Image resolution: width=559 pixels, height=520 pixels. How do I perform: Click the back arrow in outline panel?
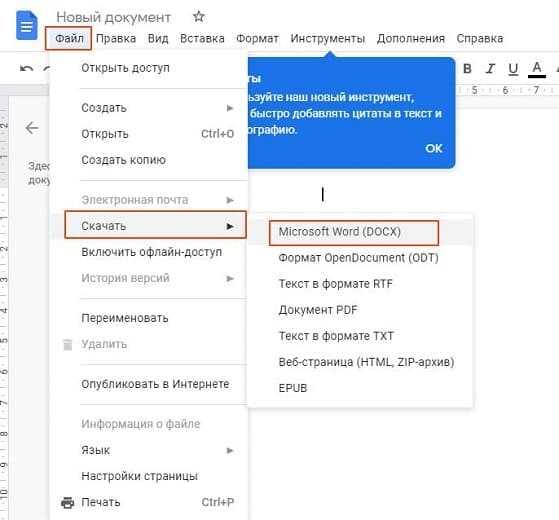[32, 128]
